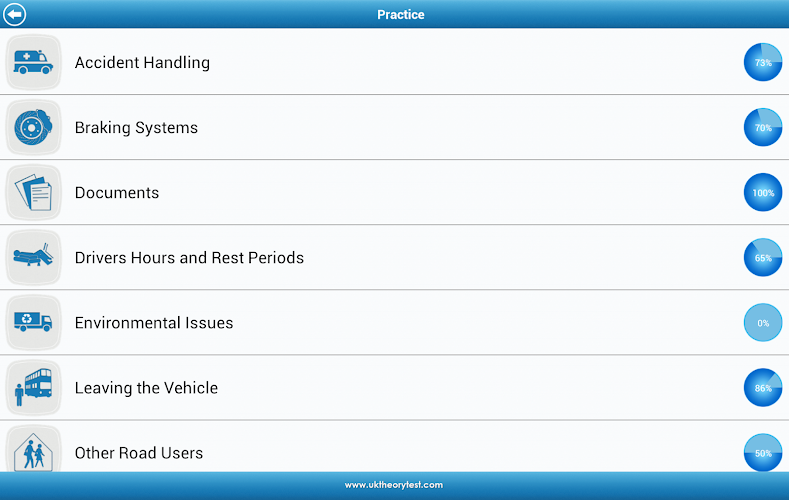The width and height of the screenshot is (789, 500).
Task: Visit the www.uktheorytest.com link
Action: coord(394,485)
